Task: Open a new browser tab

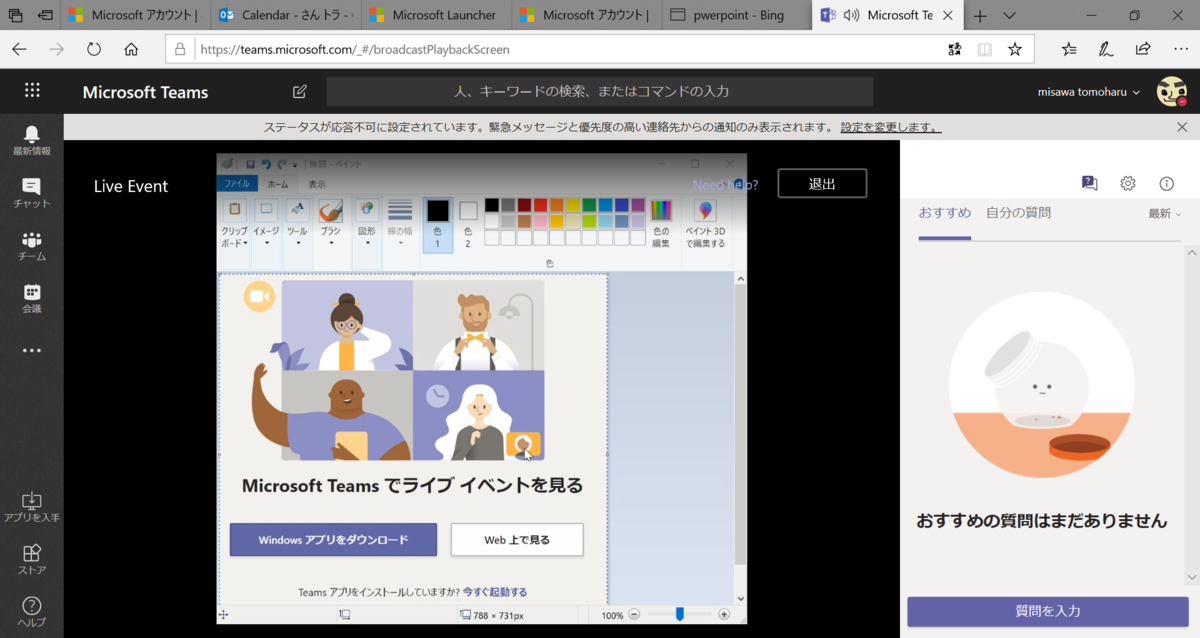Action: click(981, 16)
